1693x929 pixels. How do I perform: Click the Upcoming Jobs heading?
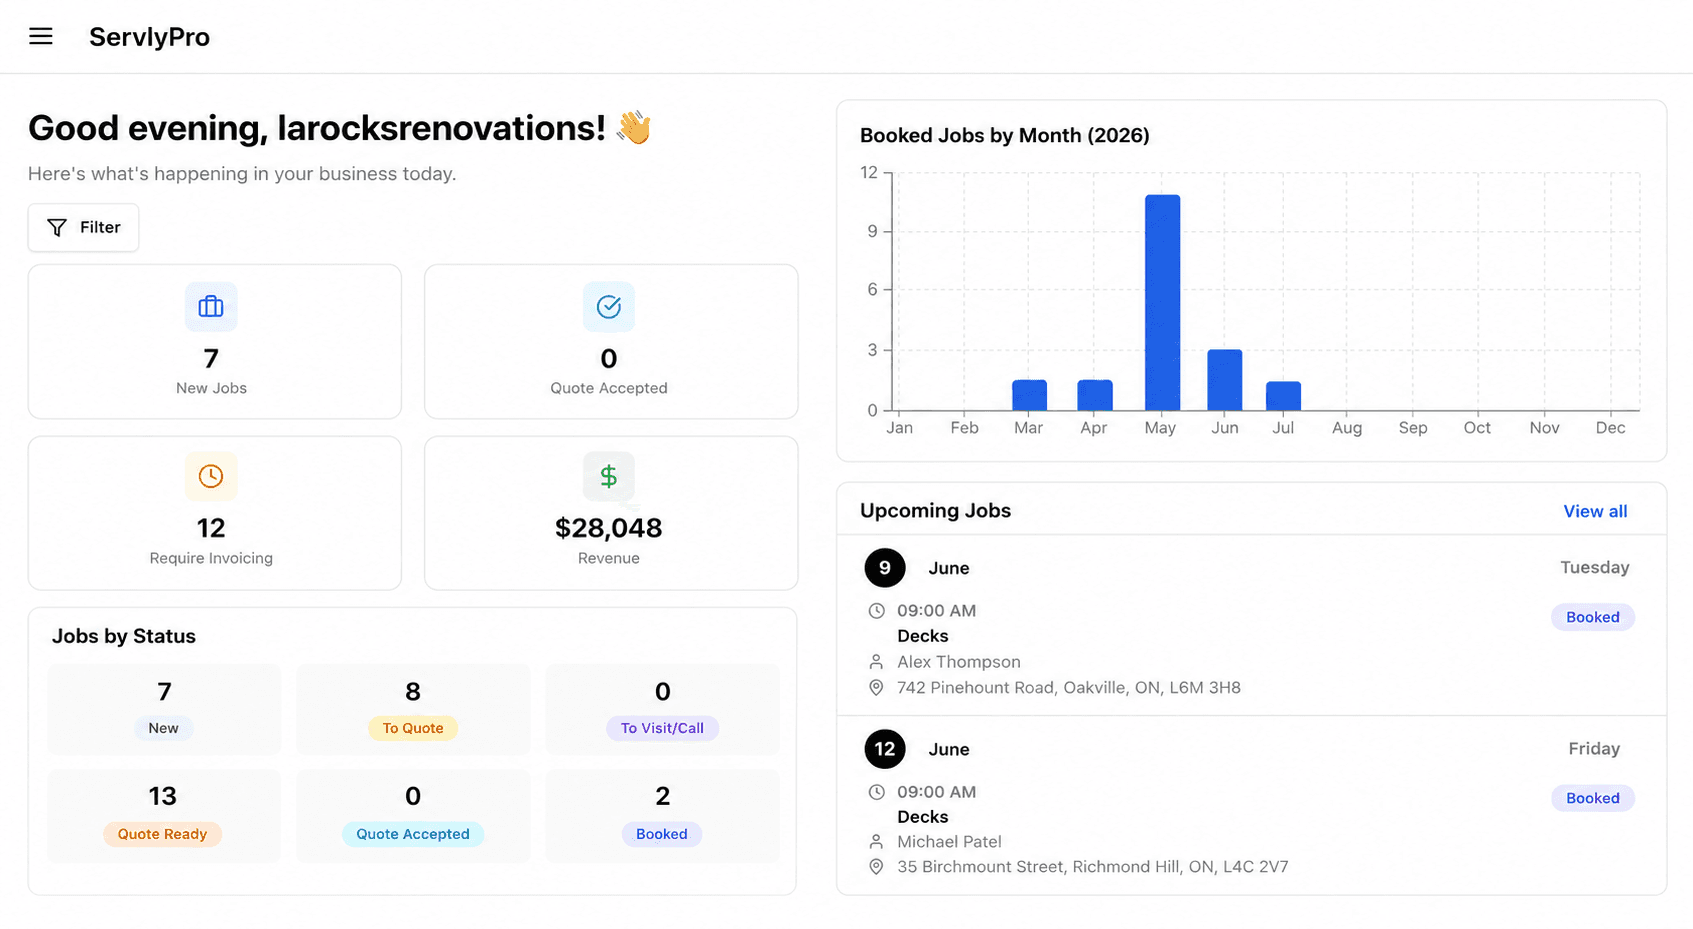point(936,511)
